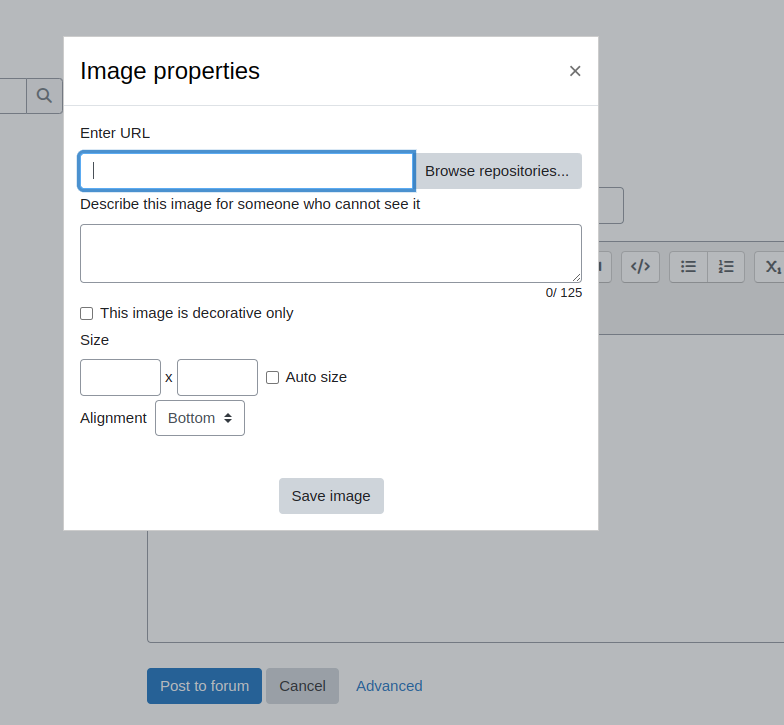Click the image description text area

tap(331, 254)
